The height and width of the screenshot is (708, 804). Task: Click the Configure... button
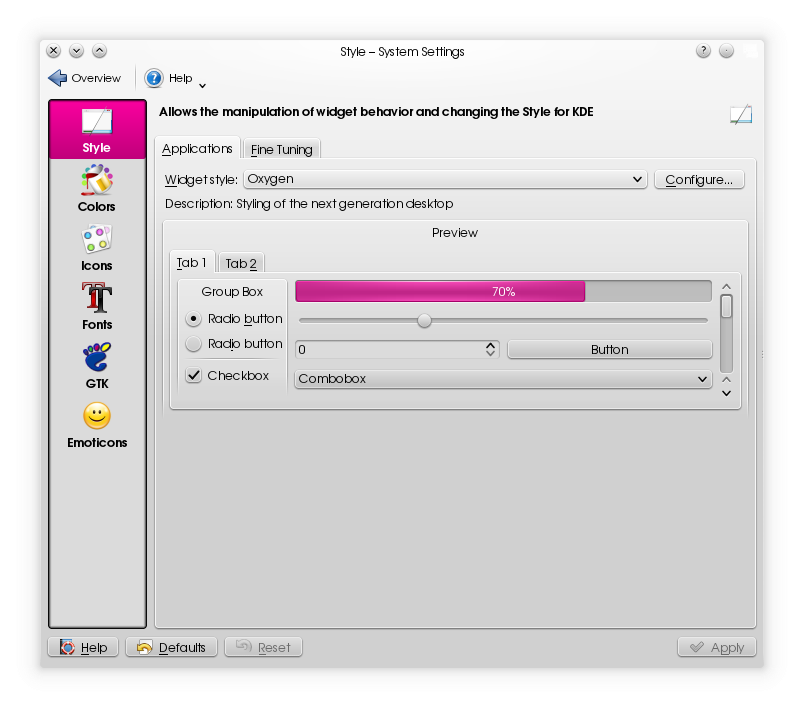699,179
